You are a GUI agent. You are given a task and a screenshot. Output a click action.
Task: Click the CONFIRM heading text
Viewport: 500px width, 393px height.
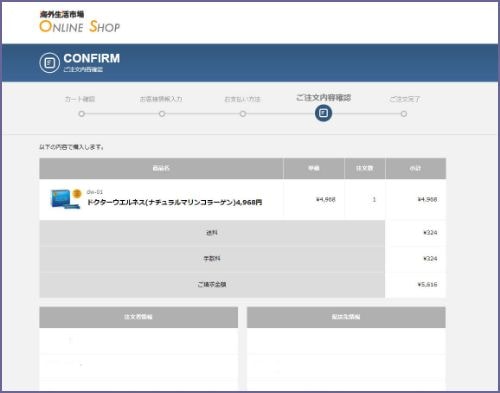click(92, 58)
